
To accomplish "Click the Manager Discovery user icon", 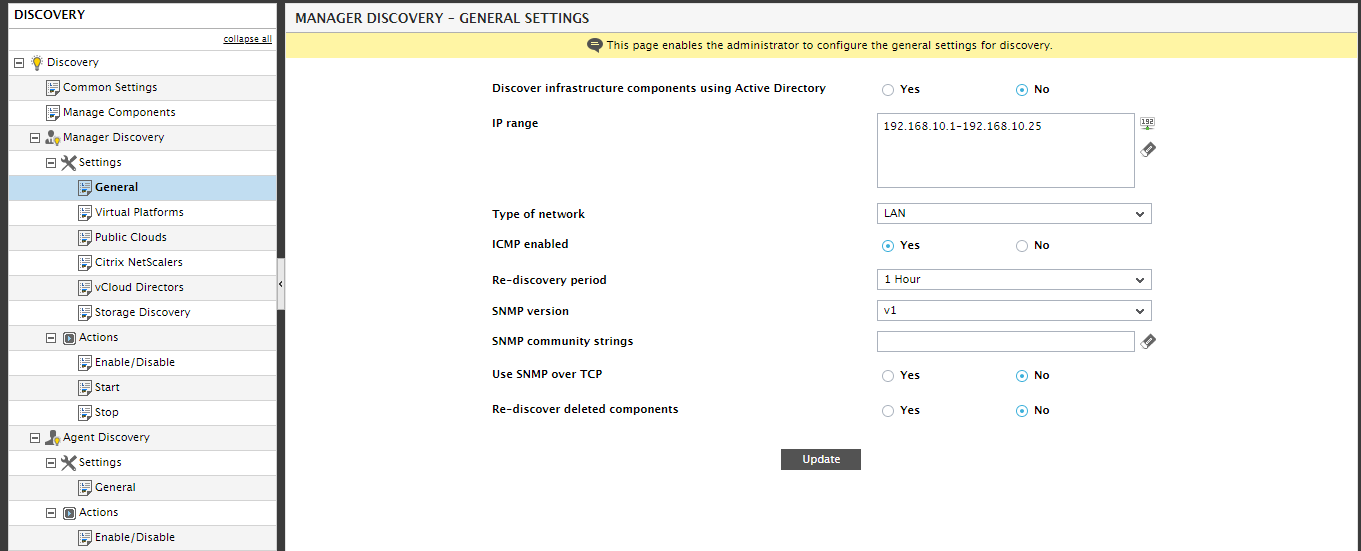I will [52, 138].
